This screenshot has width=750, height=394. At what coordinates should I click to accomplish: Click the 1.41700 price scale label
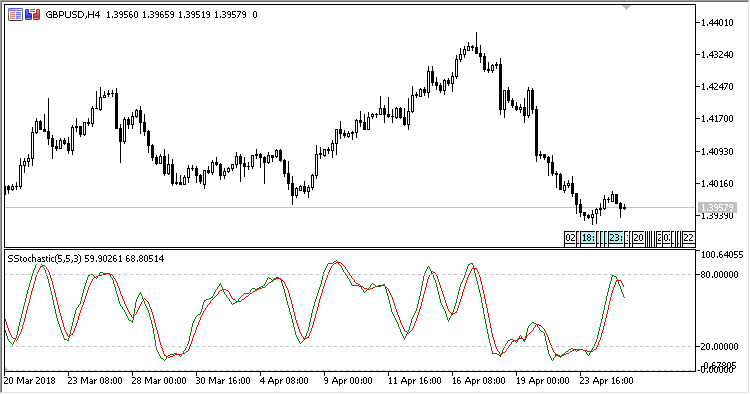[717, 119]
